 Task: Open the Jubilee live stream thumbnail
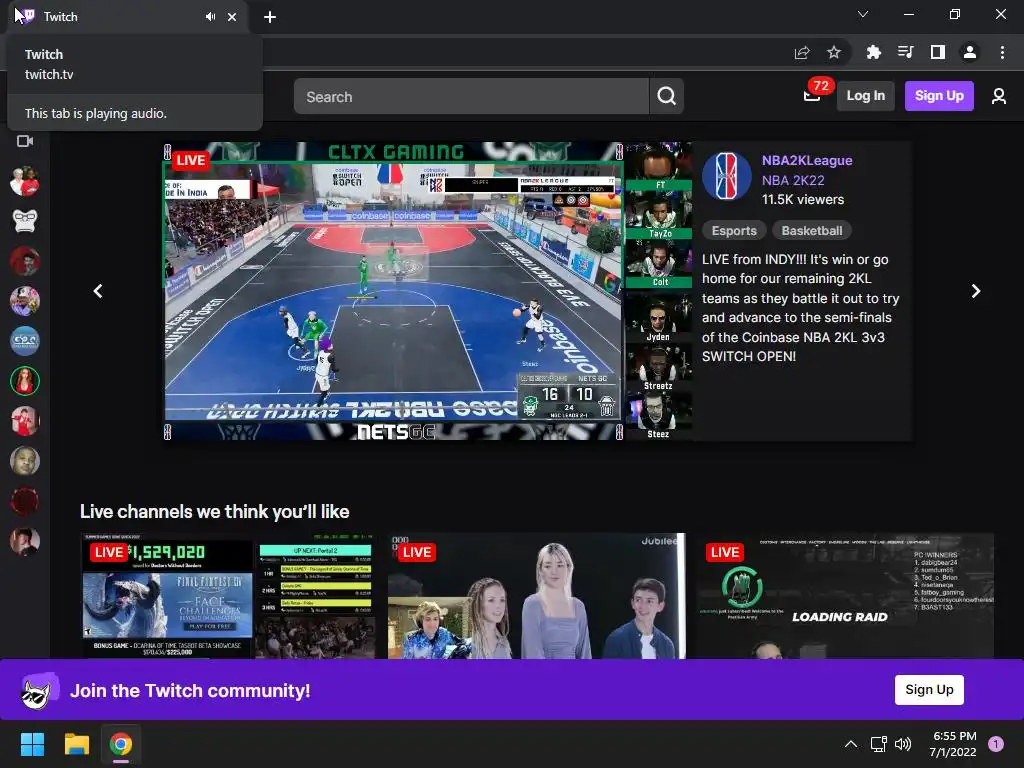(x=536, y=596)
